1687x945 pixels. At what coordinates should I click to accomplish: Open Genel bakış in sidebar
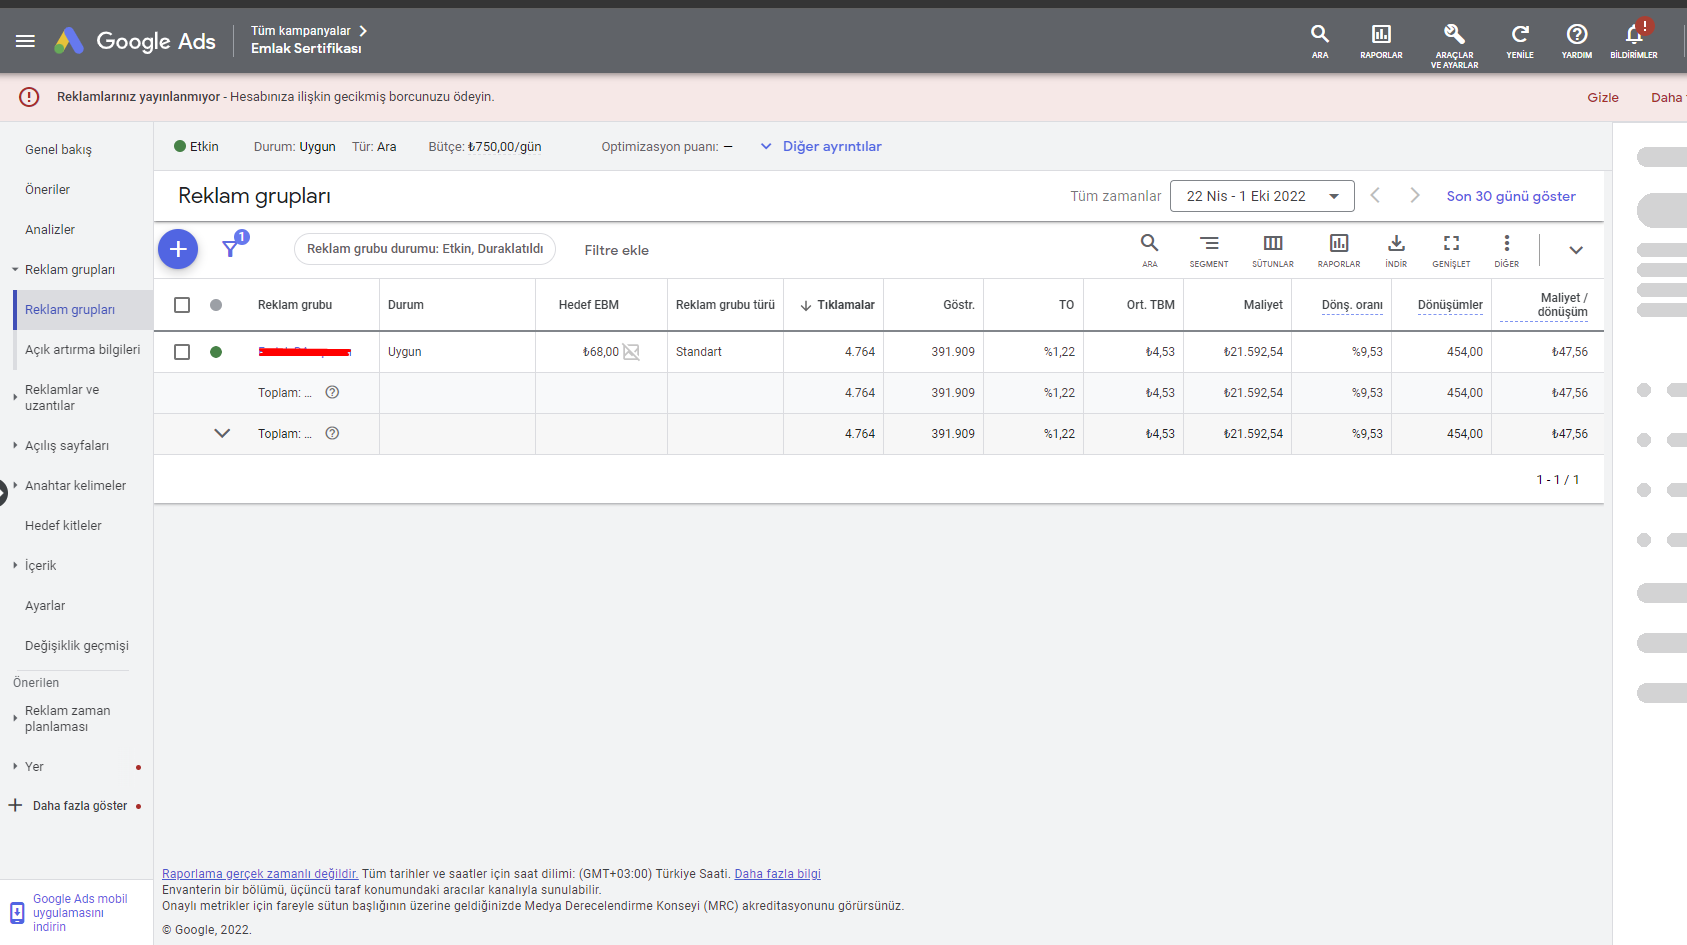[x=58, y=150]
